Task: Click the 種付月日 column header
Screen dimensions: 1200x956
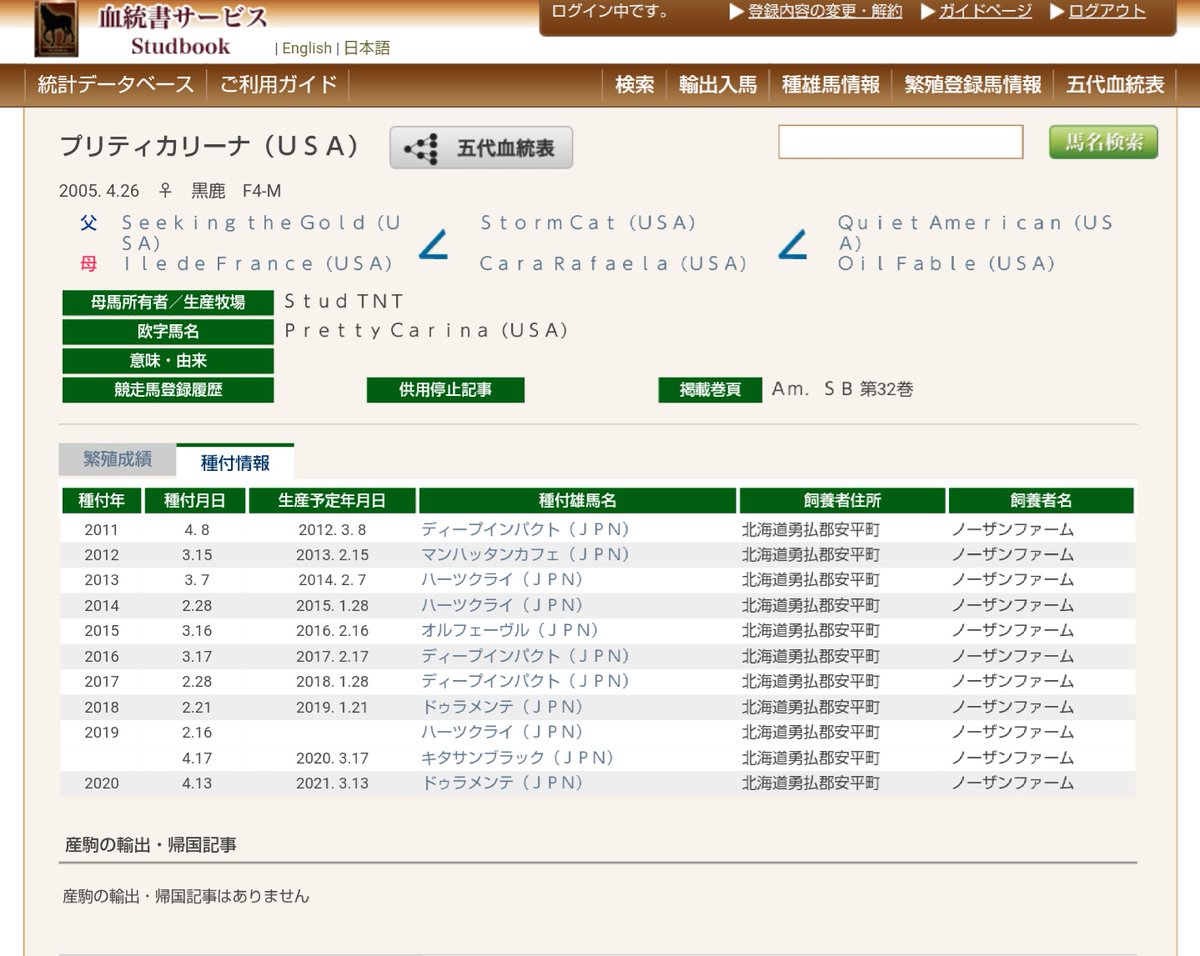Action: (194, 500)
